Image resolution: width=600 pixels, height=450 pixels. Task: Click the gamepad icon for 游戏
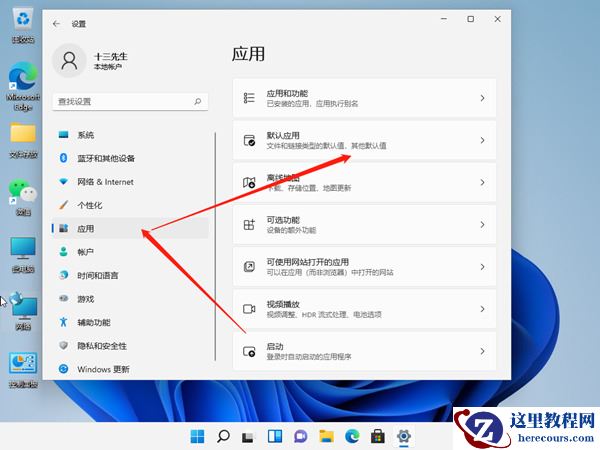64,298
